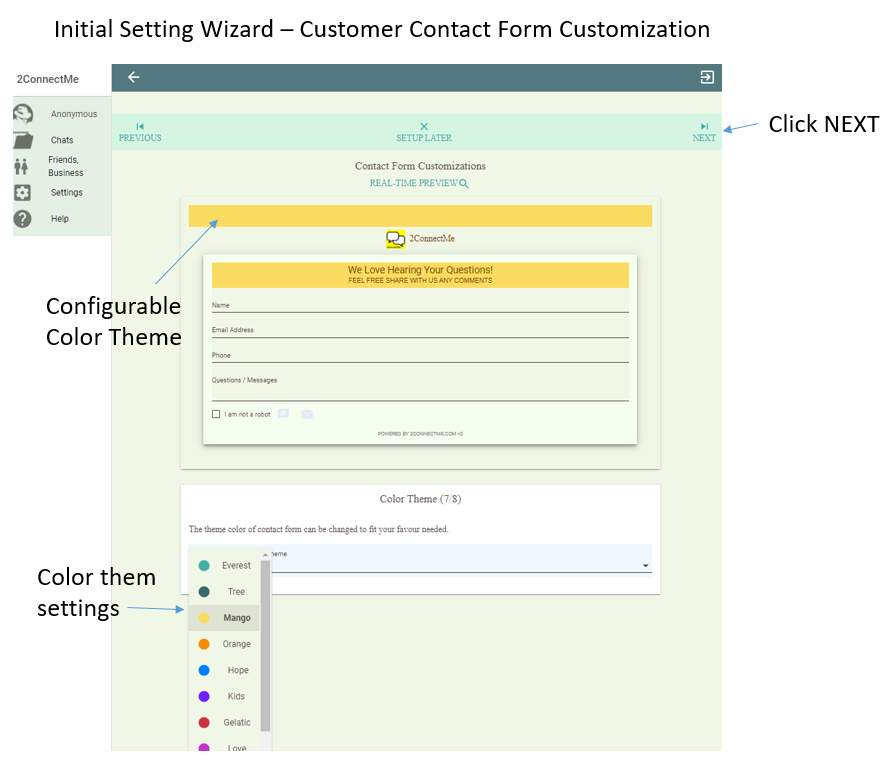Click the Anonymous profile icon in sidebar
Image resolution: width=895 pixels, height=764 pixels.
[22, 113]
